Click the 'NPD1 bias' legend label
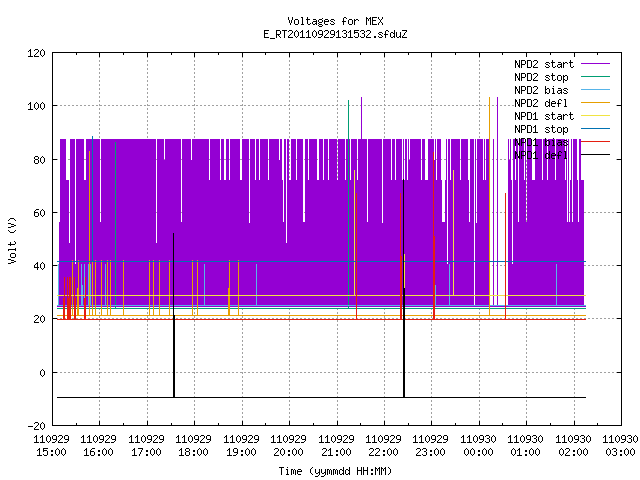 [541, 142]
